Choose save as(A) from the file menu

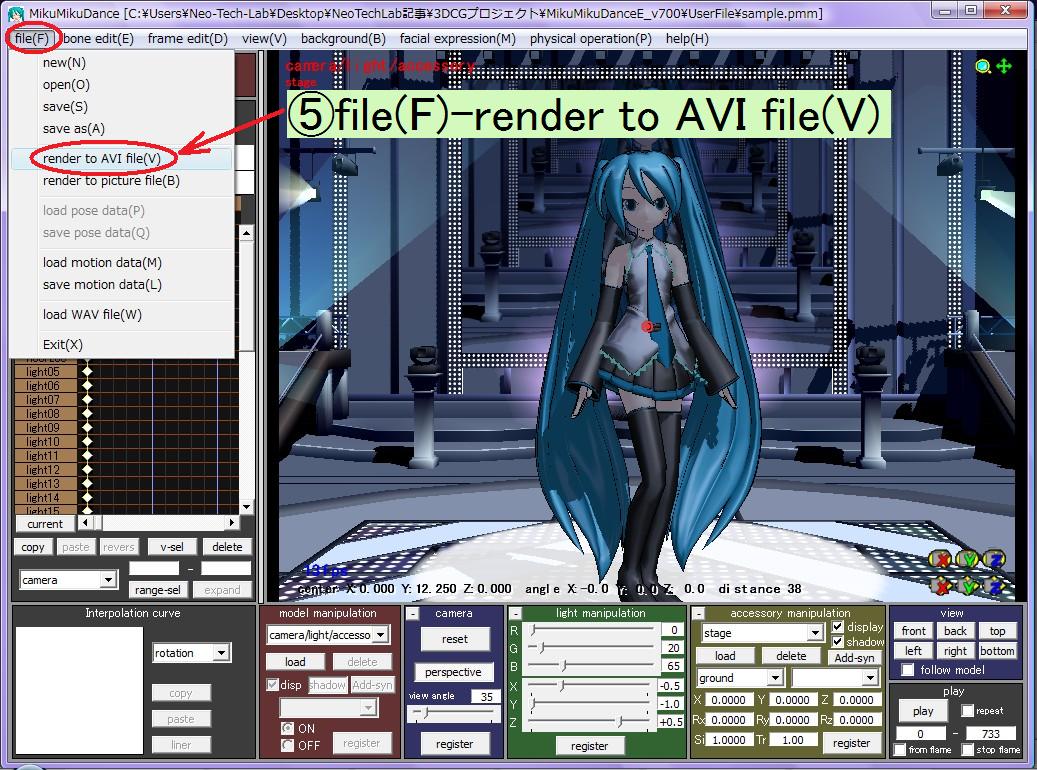(122, 128)
